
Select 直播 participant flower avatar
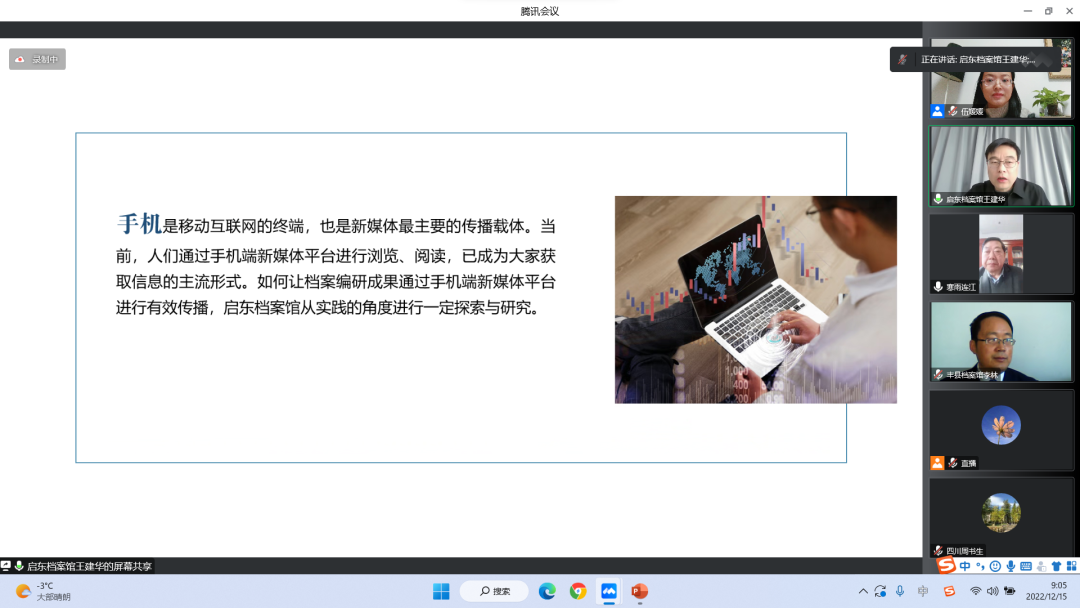tap(1001, 425)
